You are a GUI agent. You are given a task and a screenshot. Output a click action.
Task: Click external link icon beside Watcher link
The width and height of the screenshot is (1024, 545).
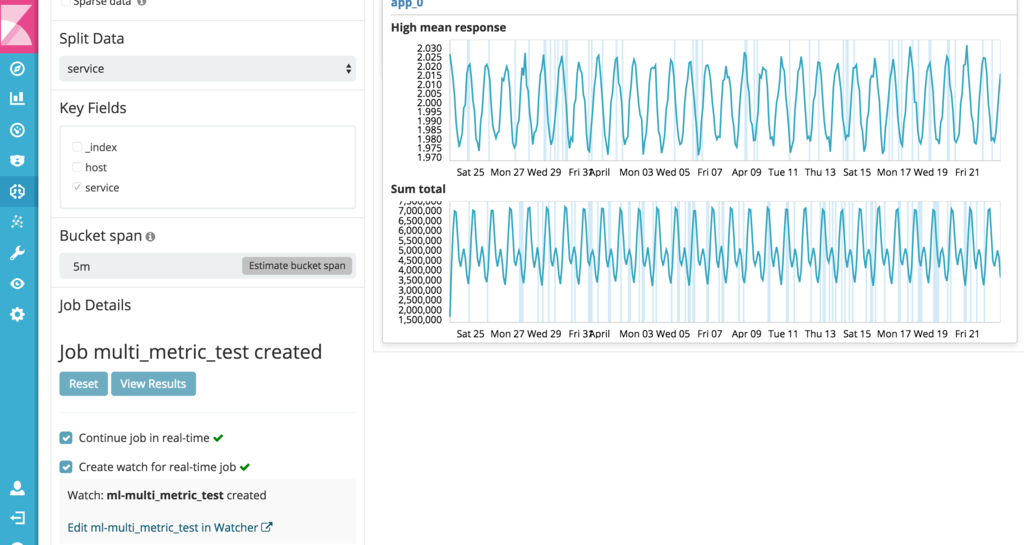266,527
